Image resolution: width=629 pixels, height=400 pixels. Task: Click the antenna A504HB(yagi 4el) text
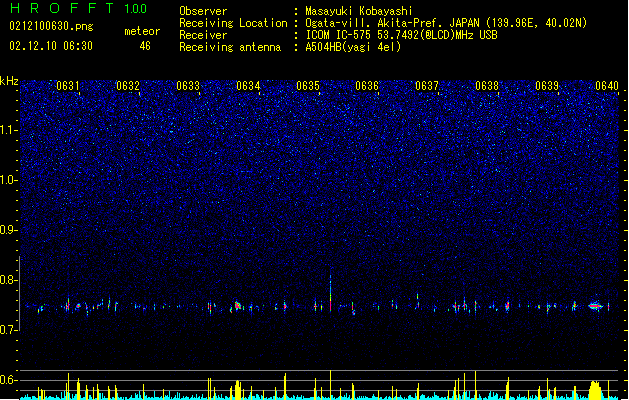click(x=353, y=47)
